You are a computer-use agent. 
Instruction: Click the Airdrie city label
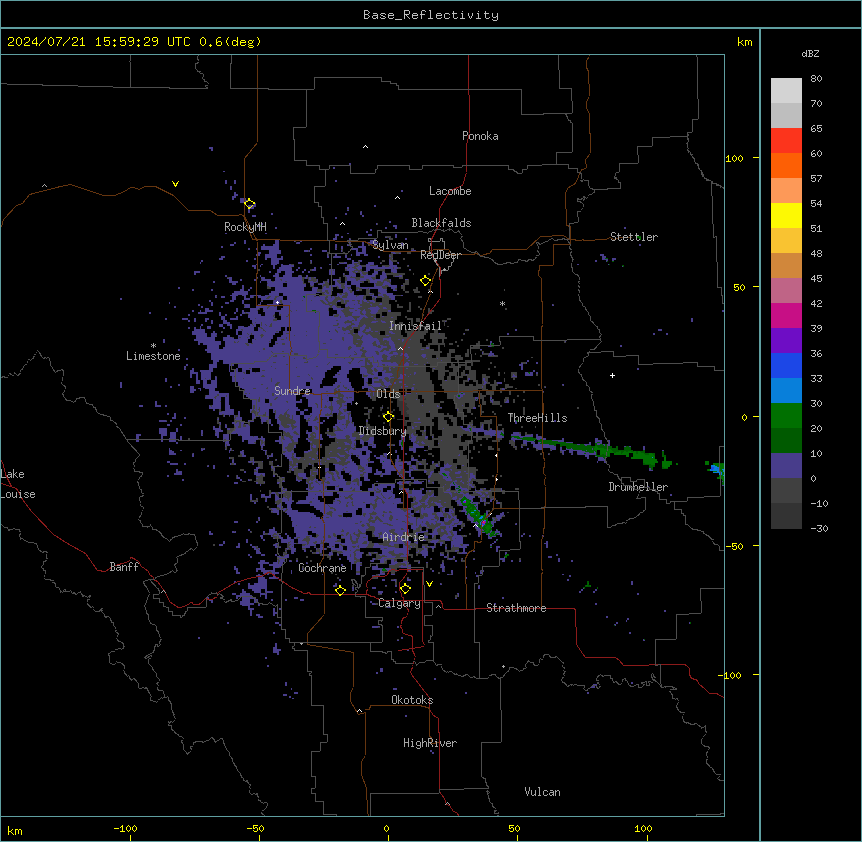pyautogui.click(x=404, y=537)
